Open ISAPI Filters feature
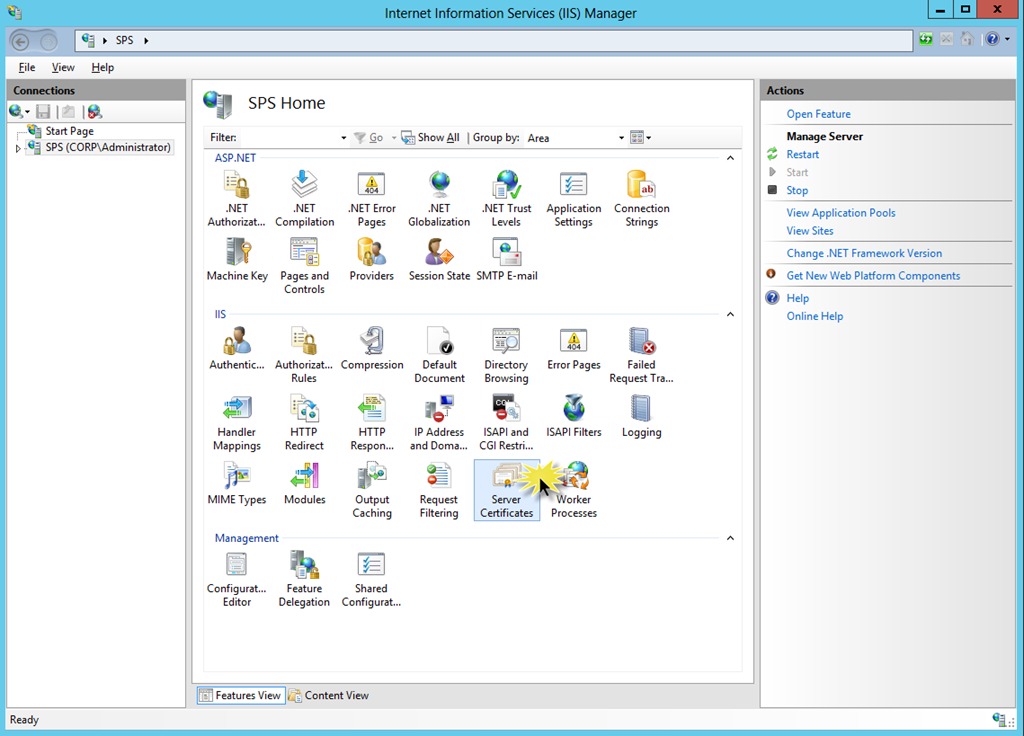This screenshot has height=736, width=1024. click(573, 416)
